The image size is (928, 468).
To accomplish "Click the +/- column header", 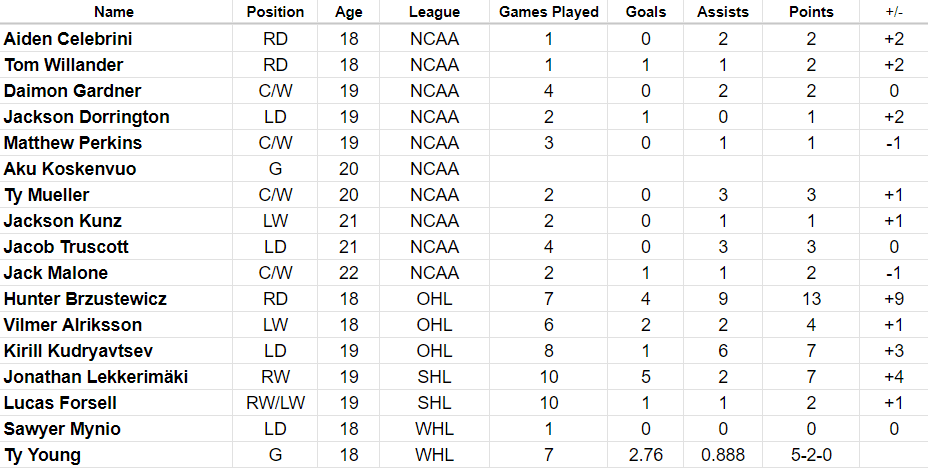I will 893,12.
